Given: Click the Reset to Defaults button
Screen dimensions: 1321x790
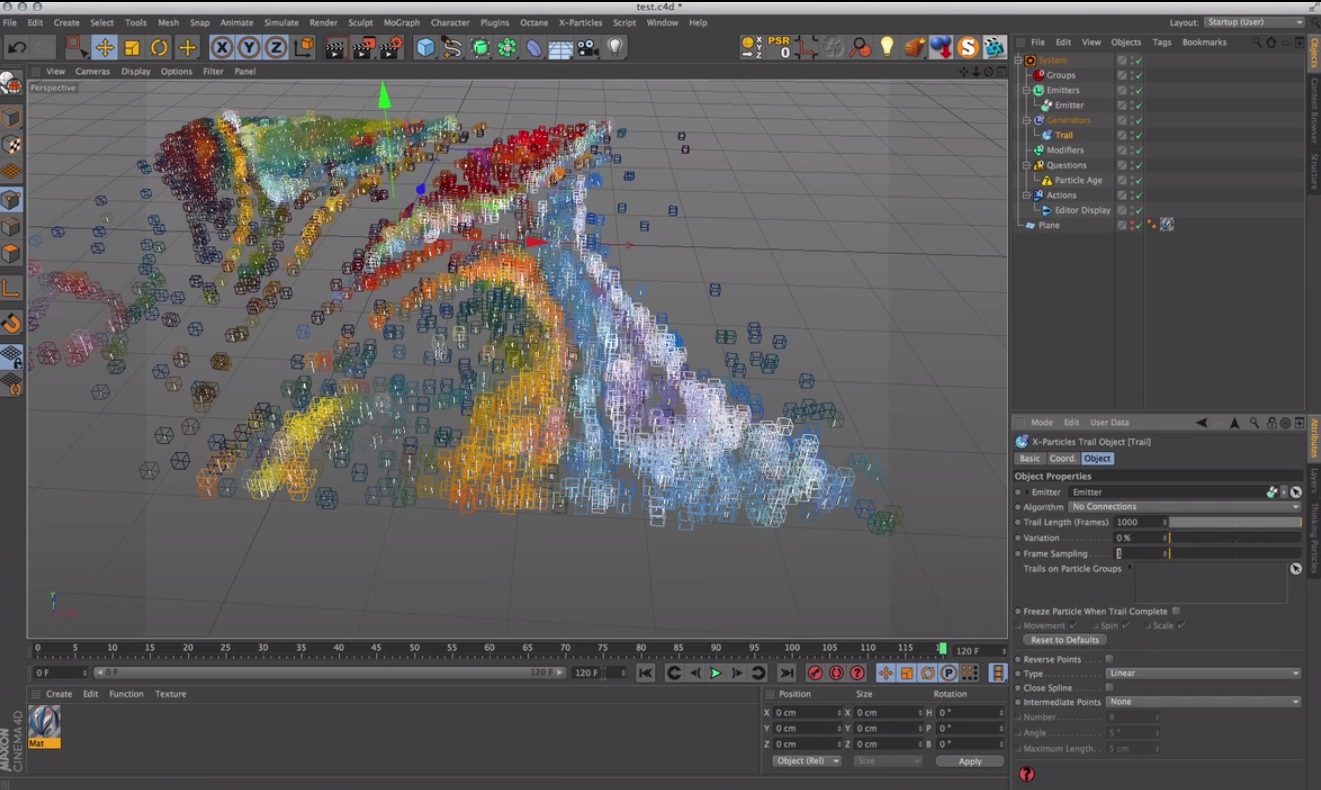Looking at the screenshot, I should point(1065,640).
